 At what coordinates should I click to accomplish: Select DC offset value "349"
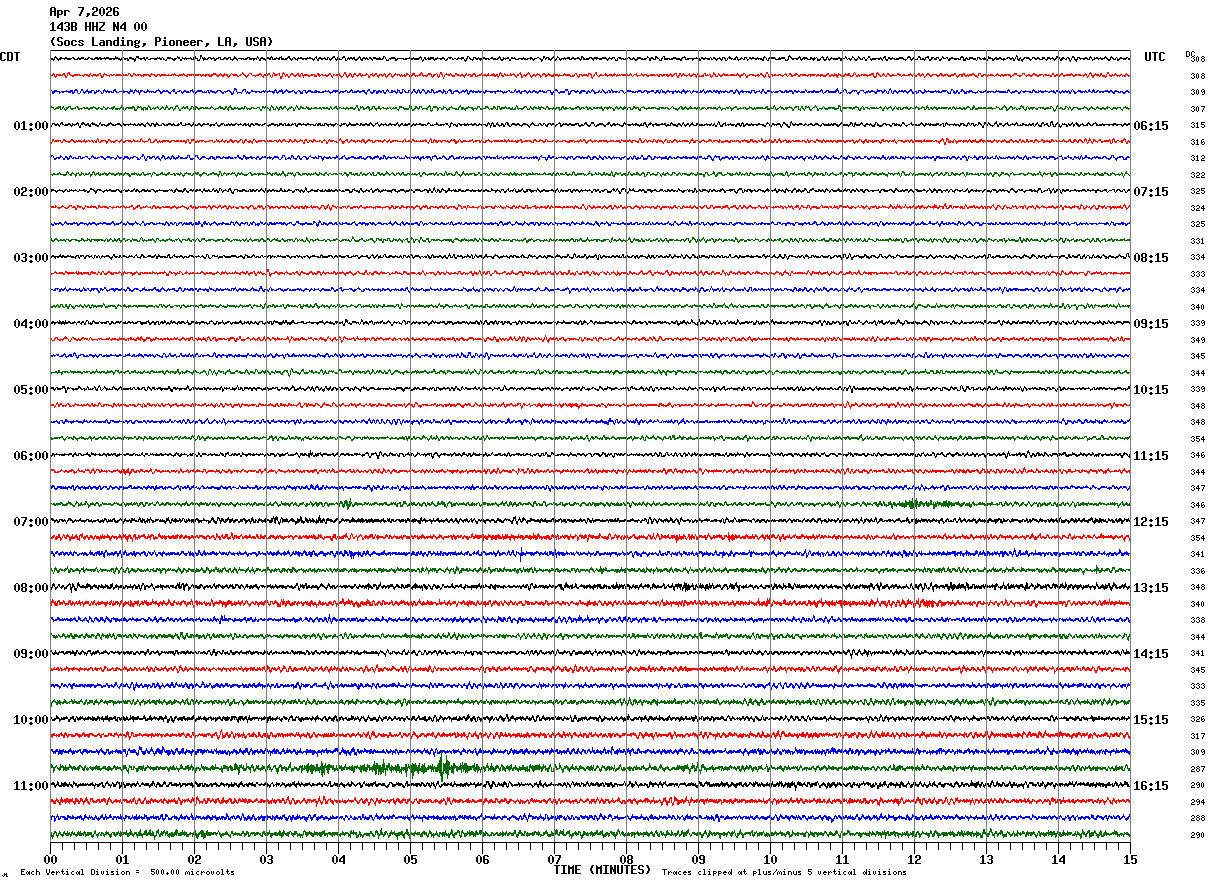pos(1197,340)
